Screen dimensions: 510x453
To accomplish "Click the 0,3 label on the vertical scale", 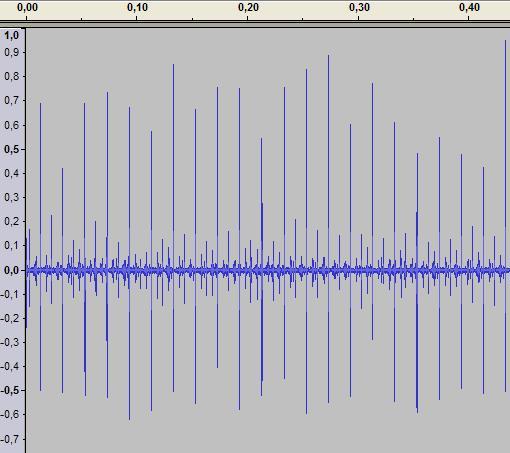I will pyautogui.click(x=12, y=197).
